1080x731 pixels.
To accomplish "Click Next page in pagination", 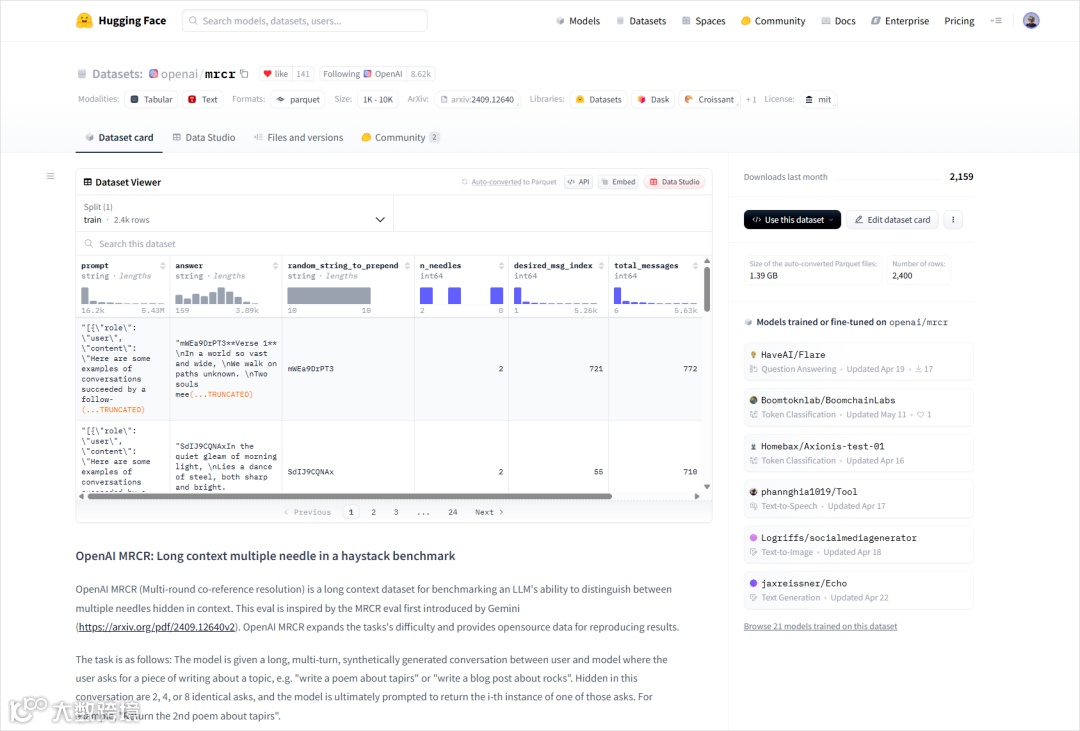I will (489, 512).
